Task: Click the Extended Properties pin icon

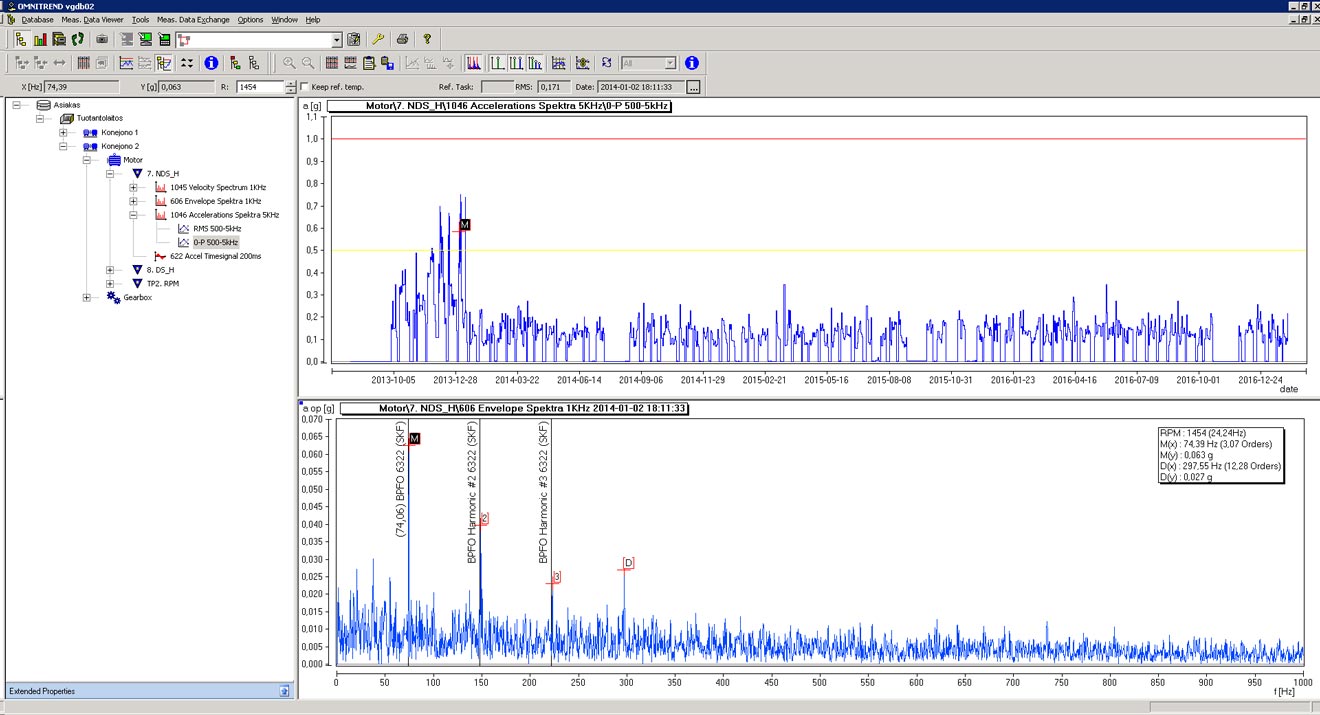Action: click(284, 691)
